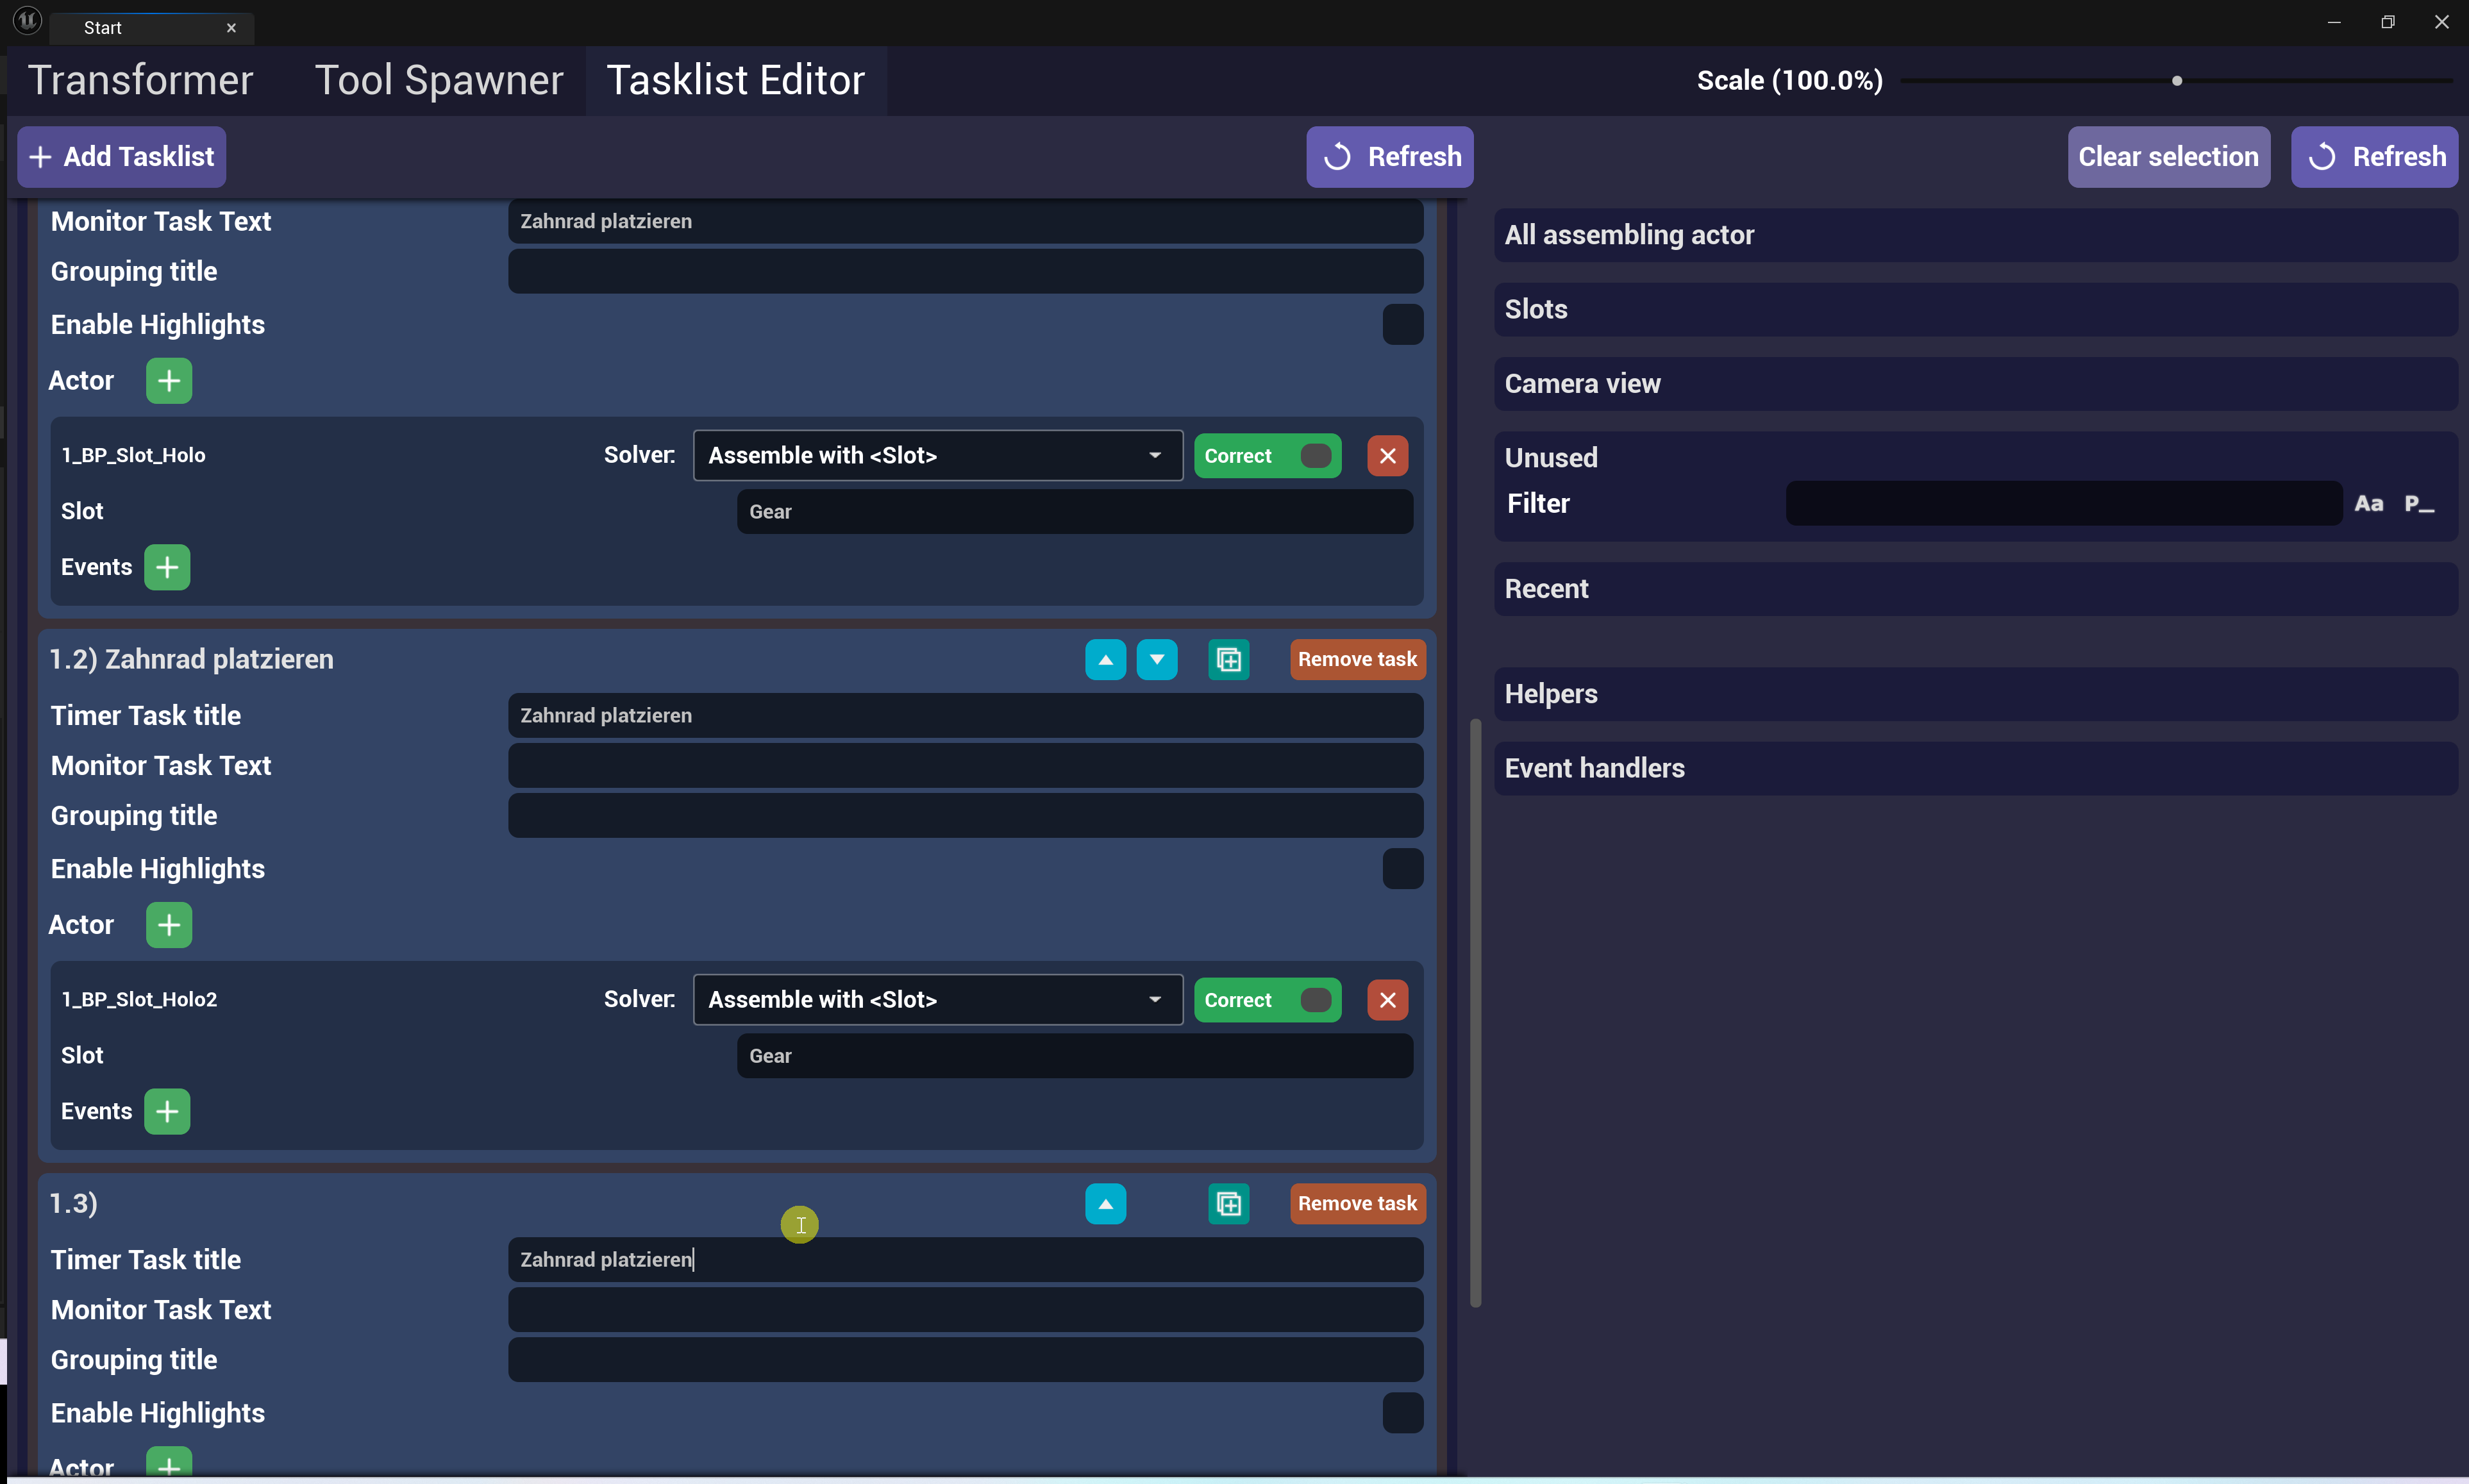This screenshot has height=1484, width=2469.
Task: Duplicate task 1.3
Action: click(1228, 1204)
